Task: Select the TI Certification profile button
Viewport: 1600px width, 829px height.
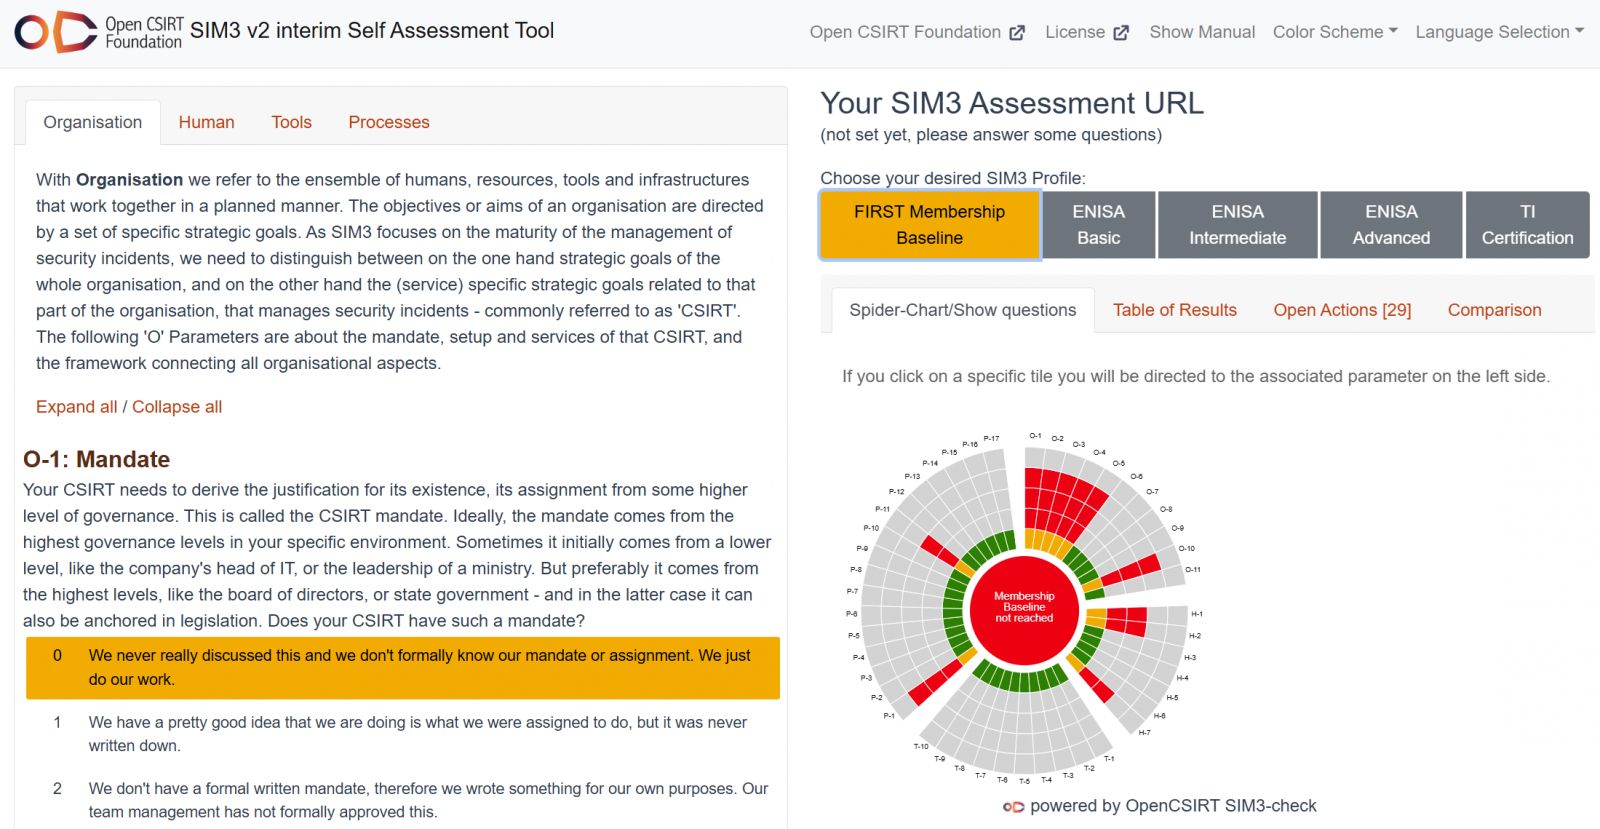Action: [x=1527, y=225]
